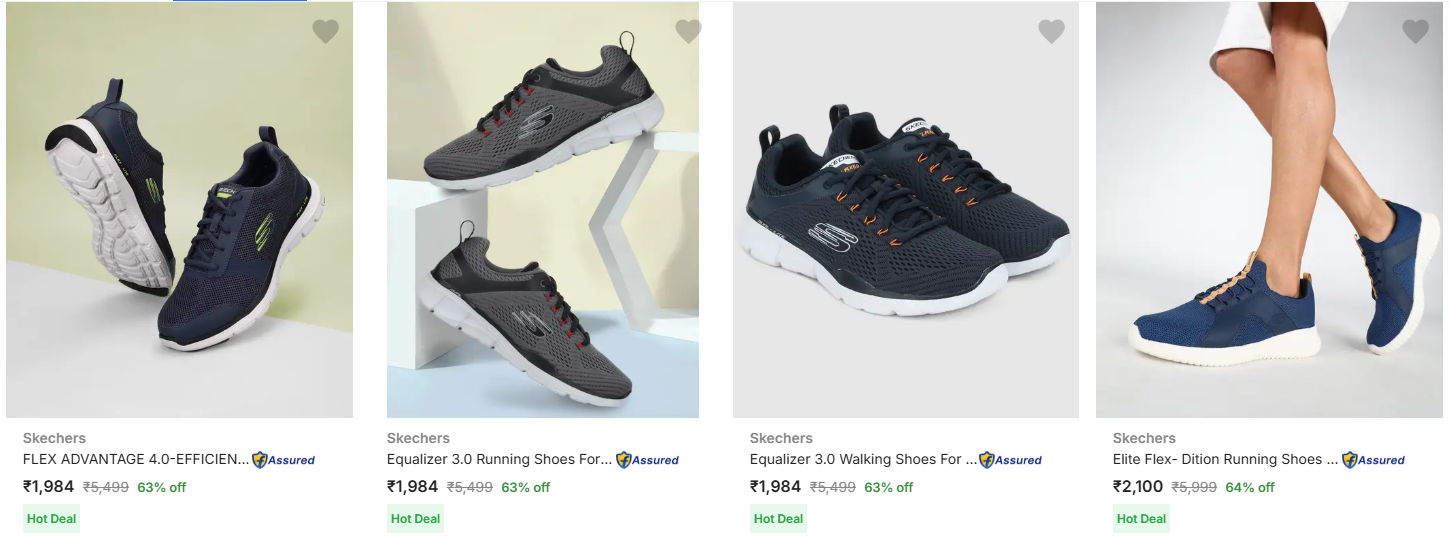Click Skechers brand above Equalizer 3.0 Walking Shoes
Screen dimensions: 1449x540
click(781, 438)
